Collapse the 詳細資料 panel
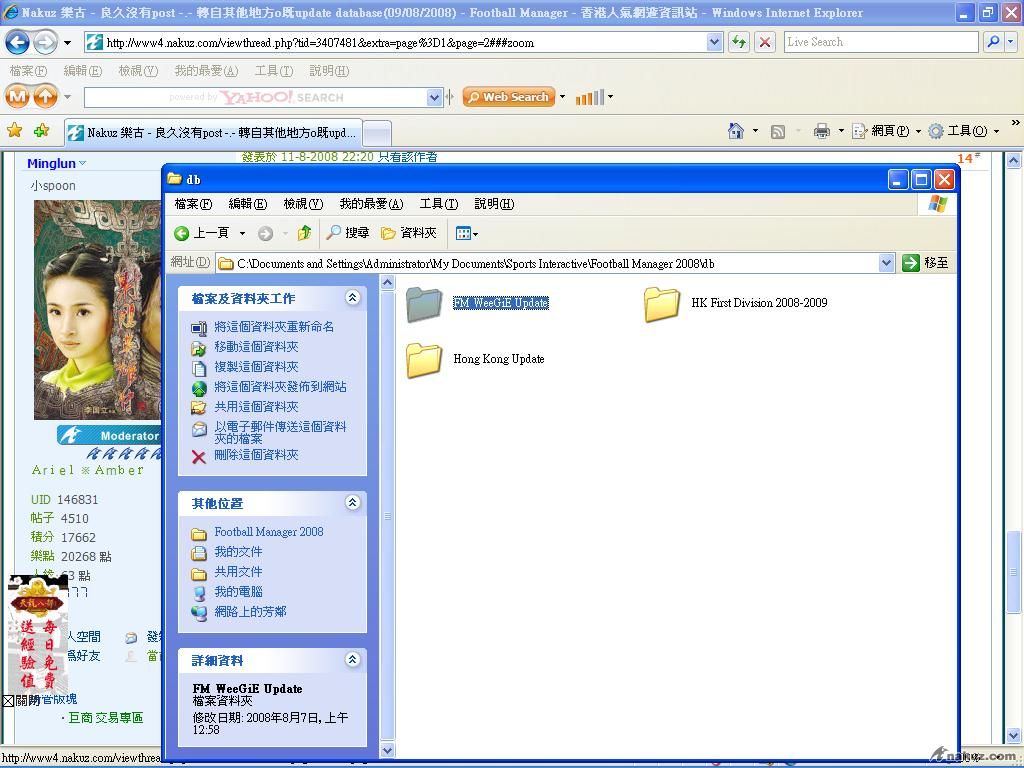The width and height of the screenshot is (1024, 768). tap(352, 660)
